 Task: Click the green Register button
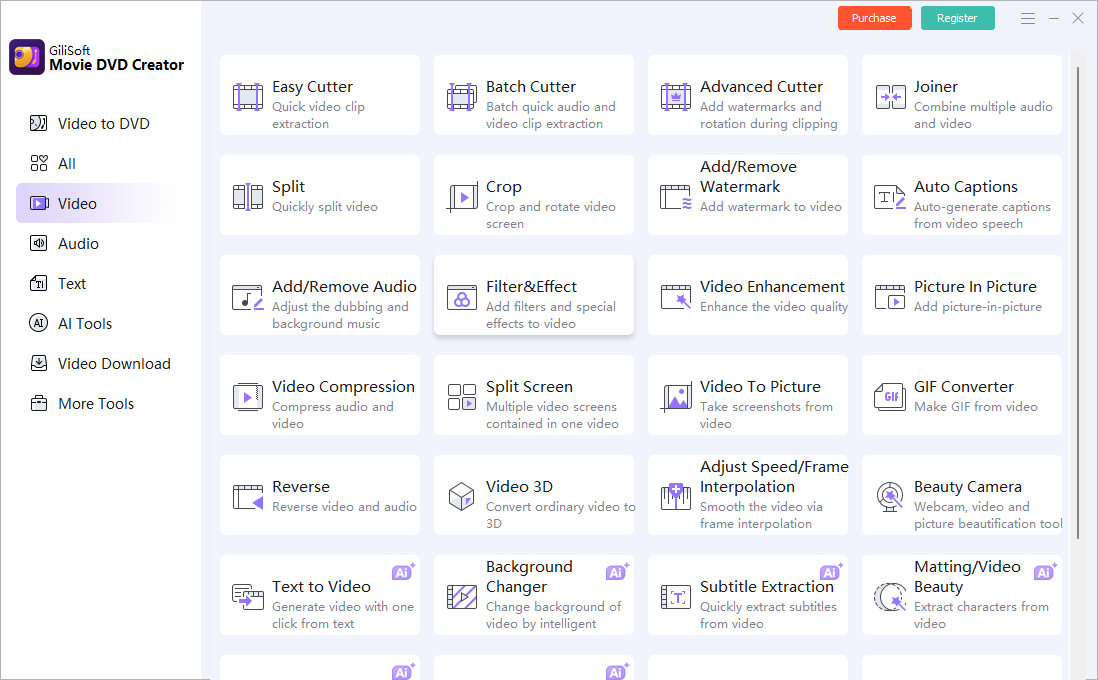[957, 18]
